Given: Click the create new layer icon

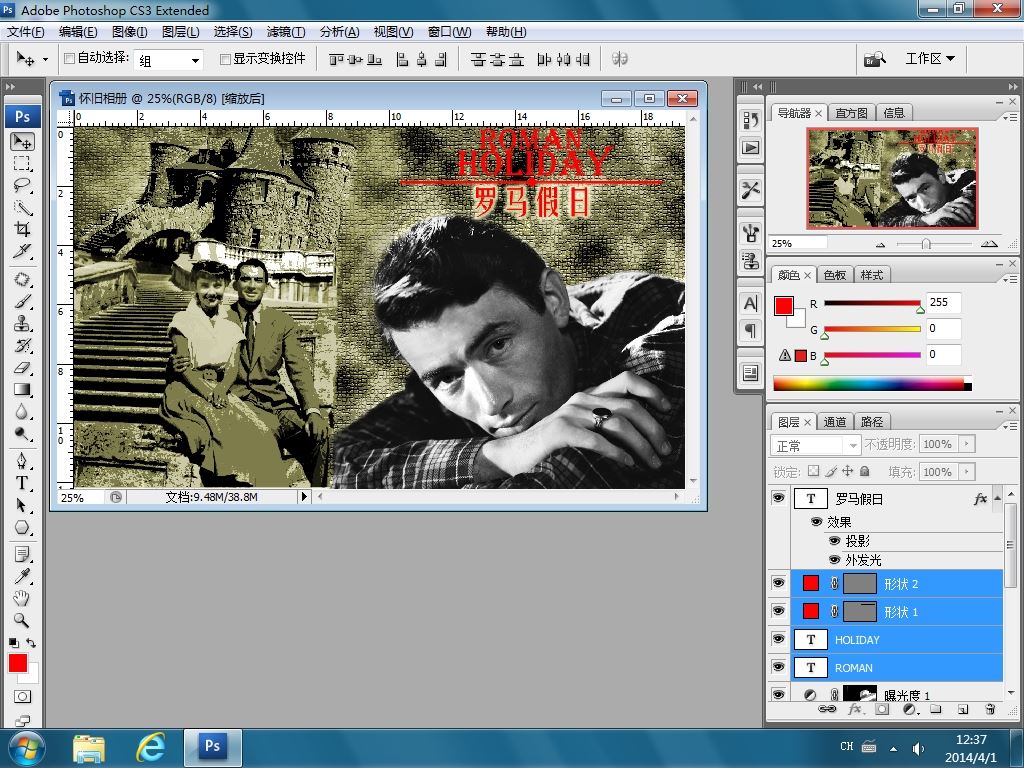Looking at the screenshot, I should coord(963,709).
